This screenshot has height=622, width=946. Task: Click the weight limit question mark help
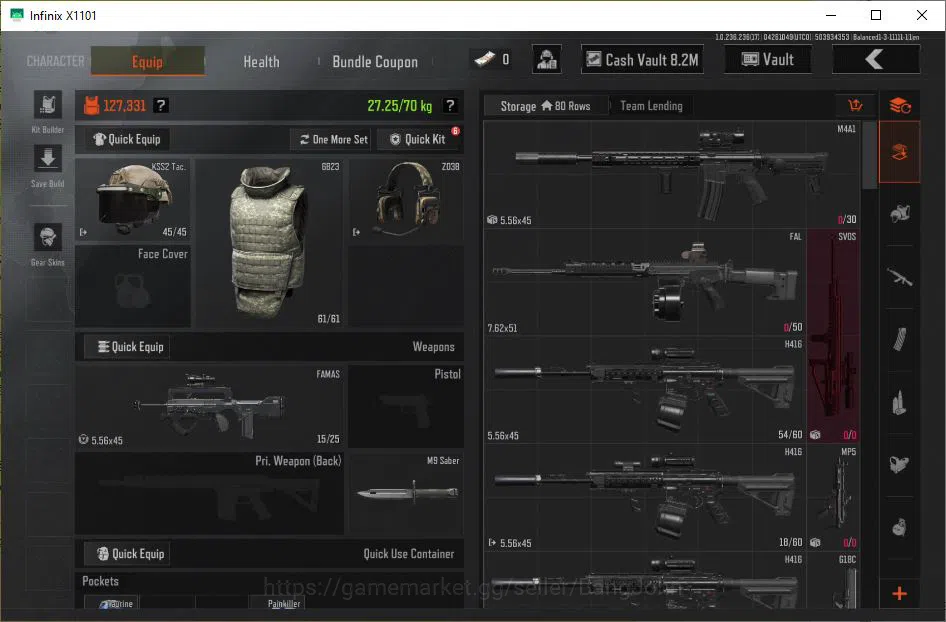coord(449,106)
